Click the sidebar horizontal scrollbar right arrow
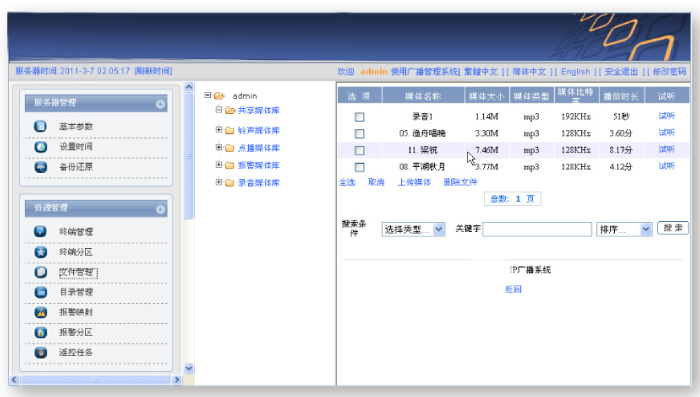The height and width of the screenshot is (397, 700). coord(177,380)
